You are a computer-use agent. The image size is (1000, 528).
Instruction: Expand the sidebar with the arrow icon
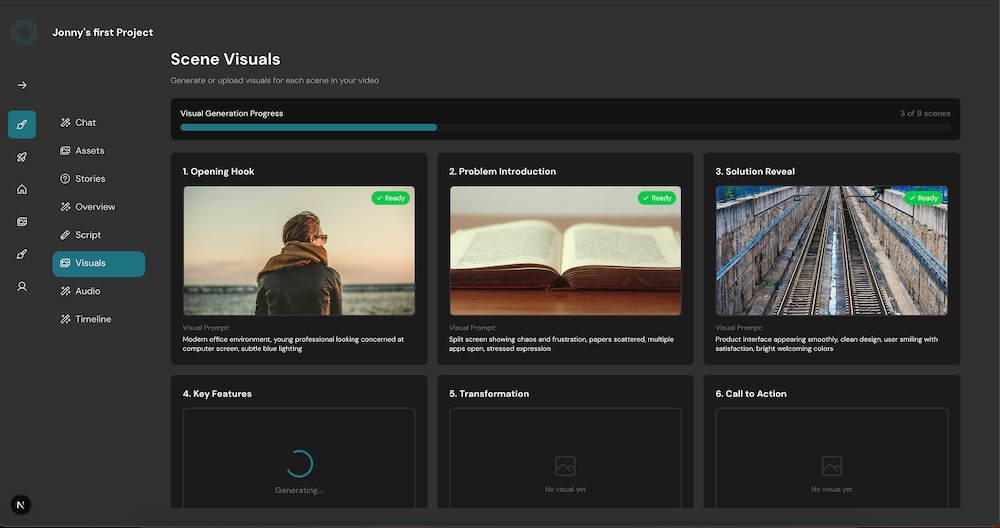tap(22, 85)
